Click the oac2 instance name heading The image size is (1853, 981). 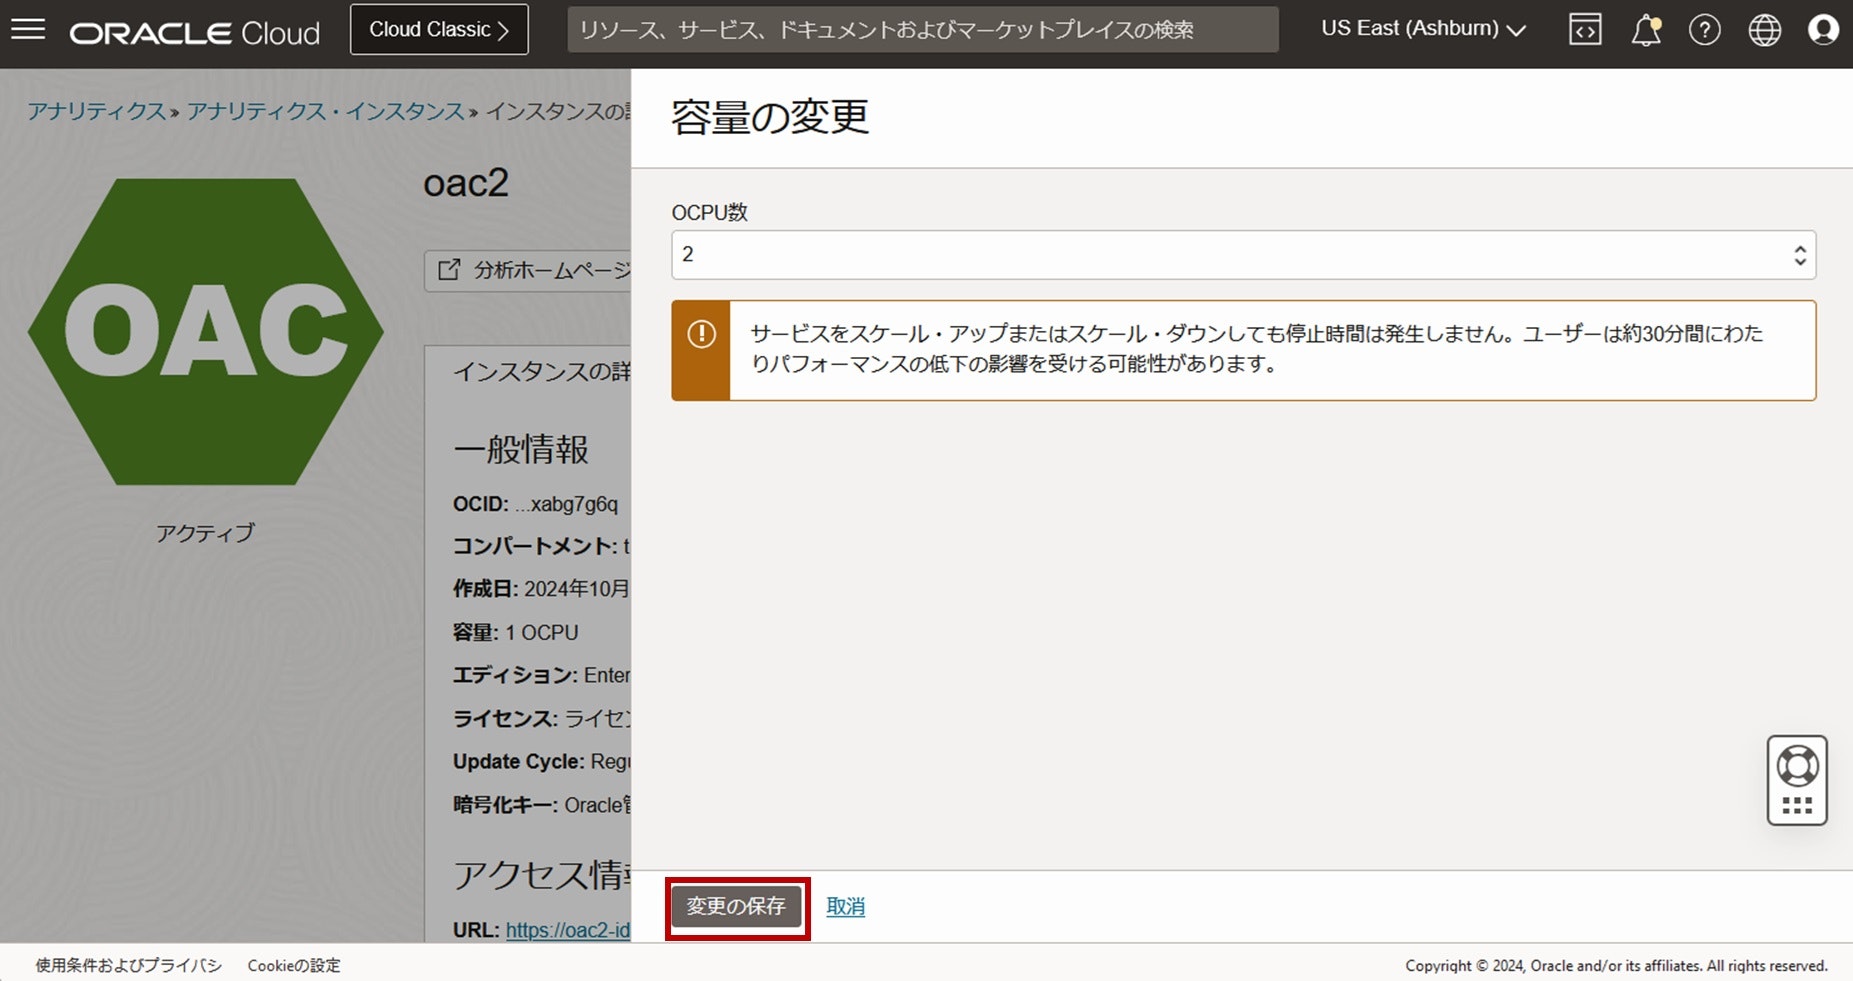point(466,183)
